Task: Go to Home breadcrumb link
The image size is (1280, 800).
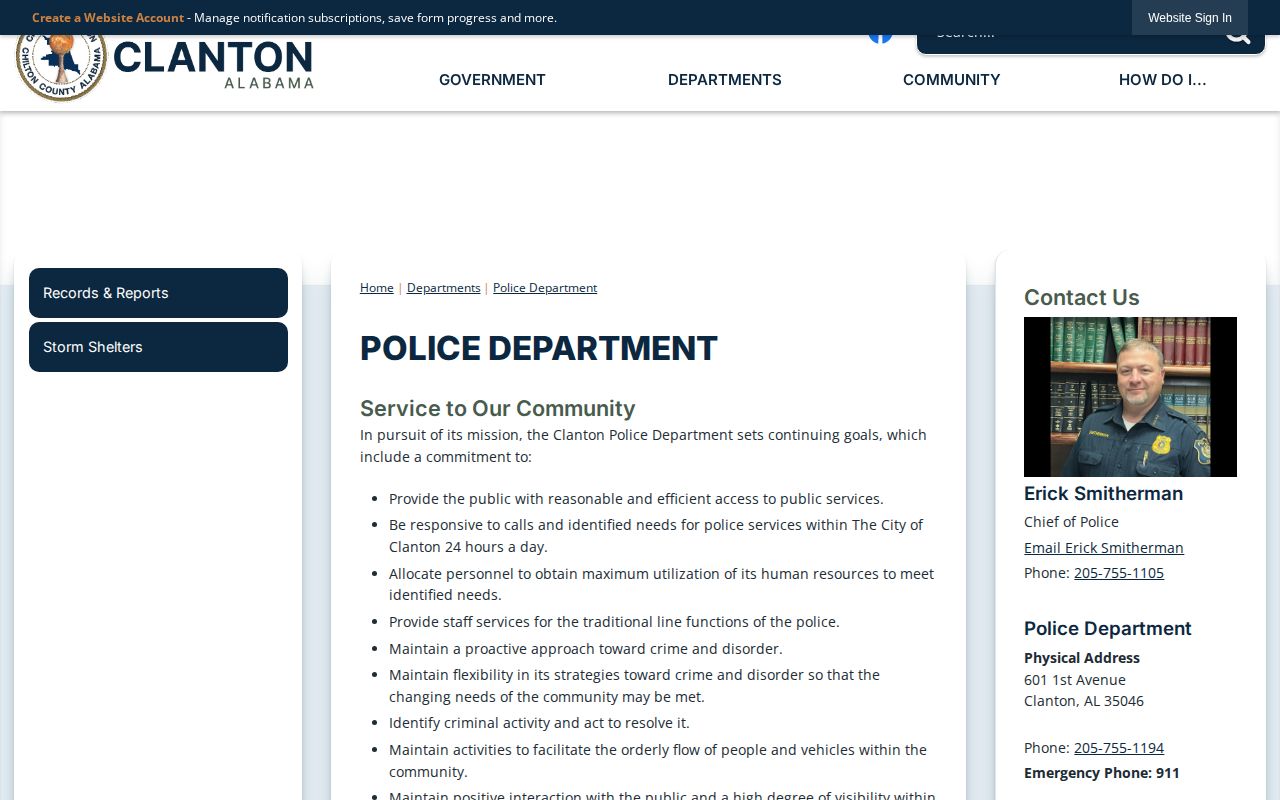Action: (377, 288)
